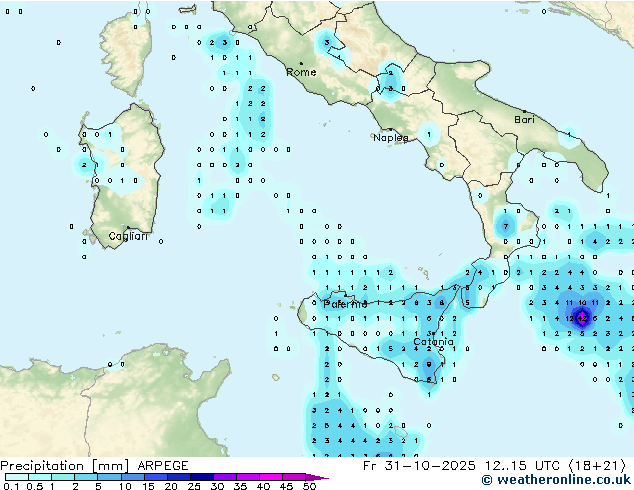Select the 2 to 5 mm legend swatch
Viewport: 634px width, 490px height.
click(x=86, y=477)
